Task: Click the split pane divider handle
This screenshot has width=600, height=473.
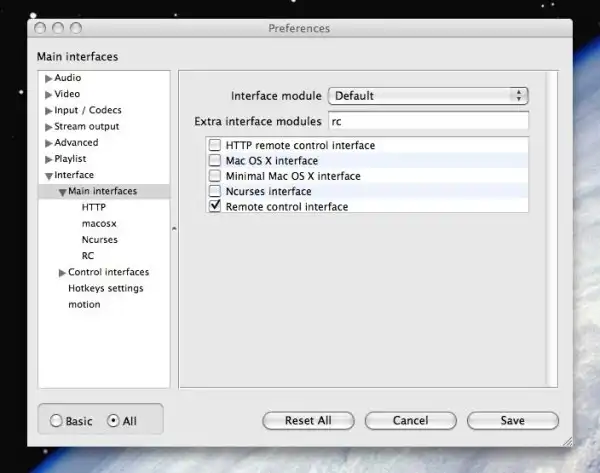Action: (174, 229)
